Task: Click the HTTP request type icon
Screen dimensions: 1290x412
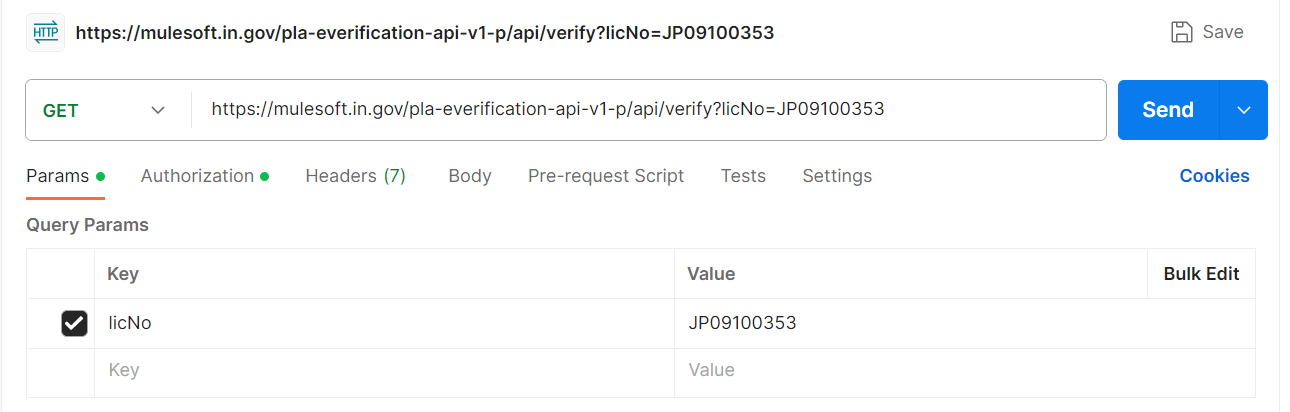Action: click(x=46, y=32)
